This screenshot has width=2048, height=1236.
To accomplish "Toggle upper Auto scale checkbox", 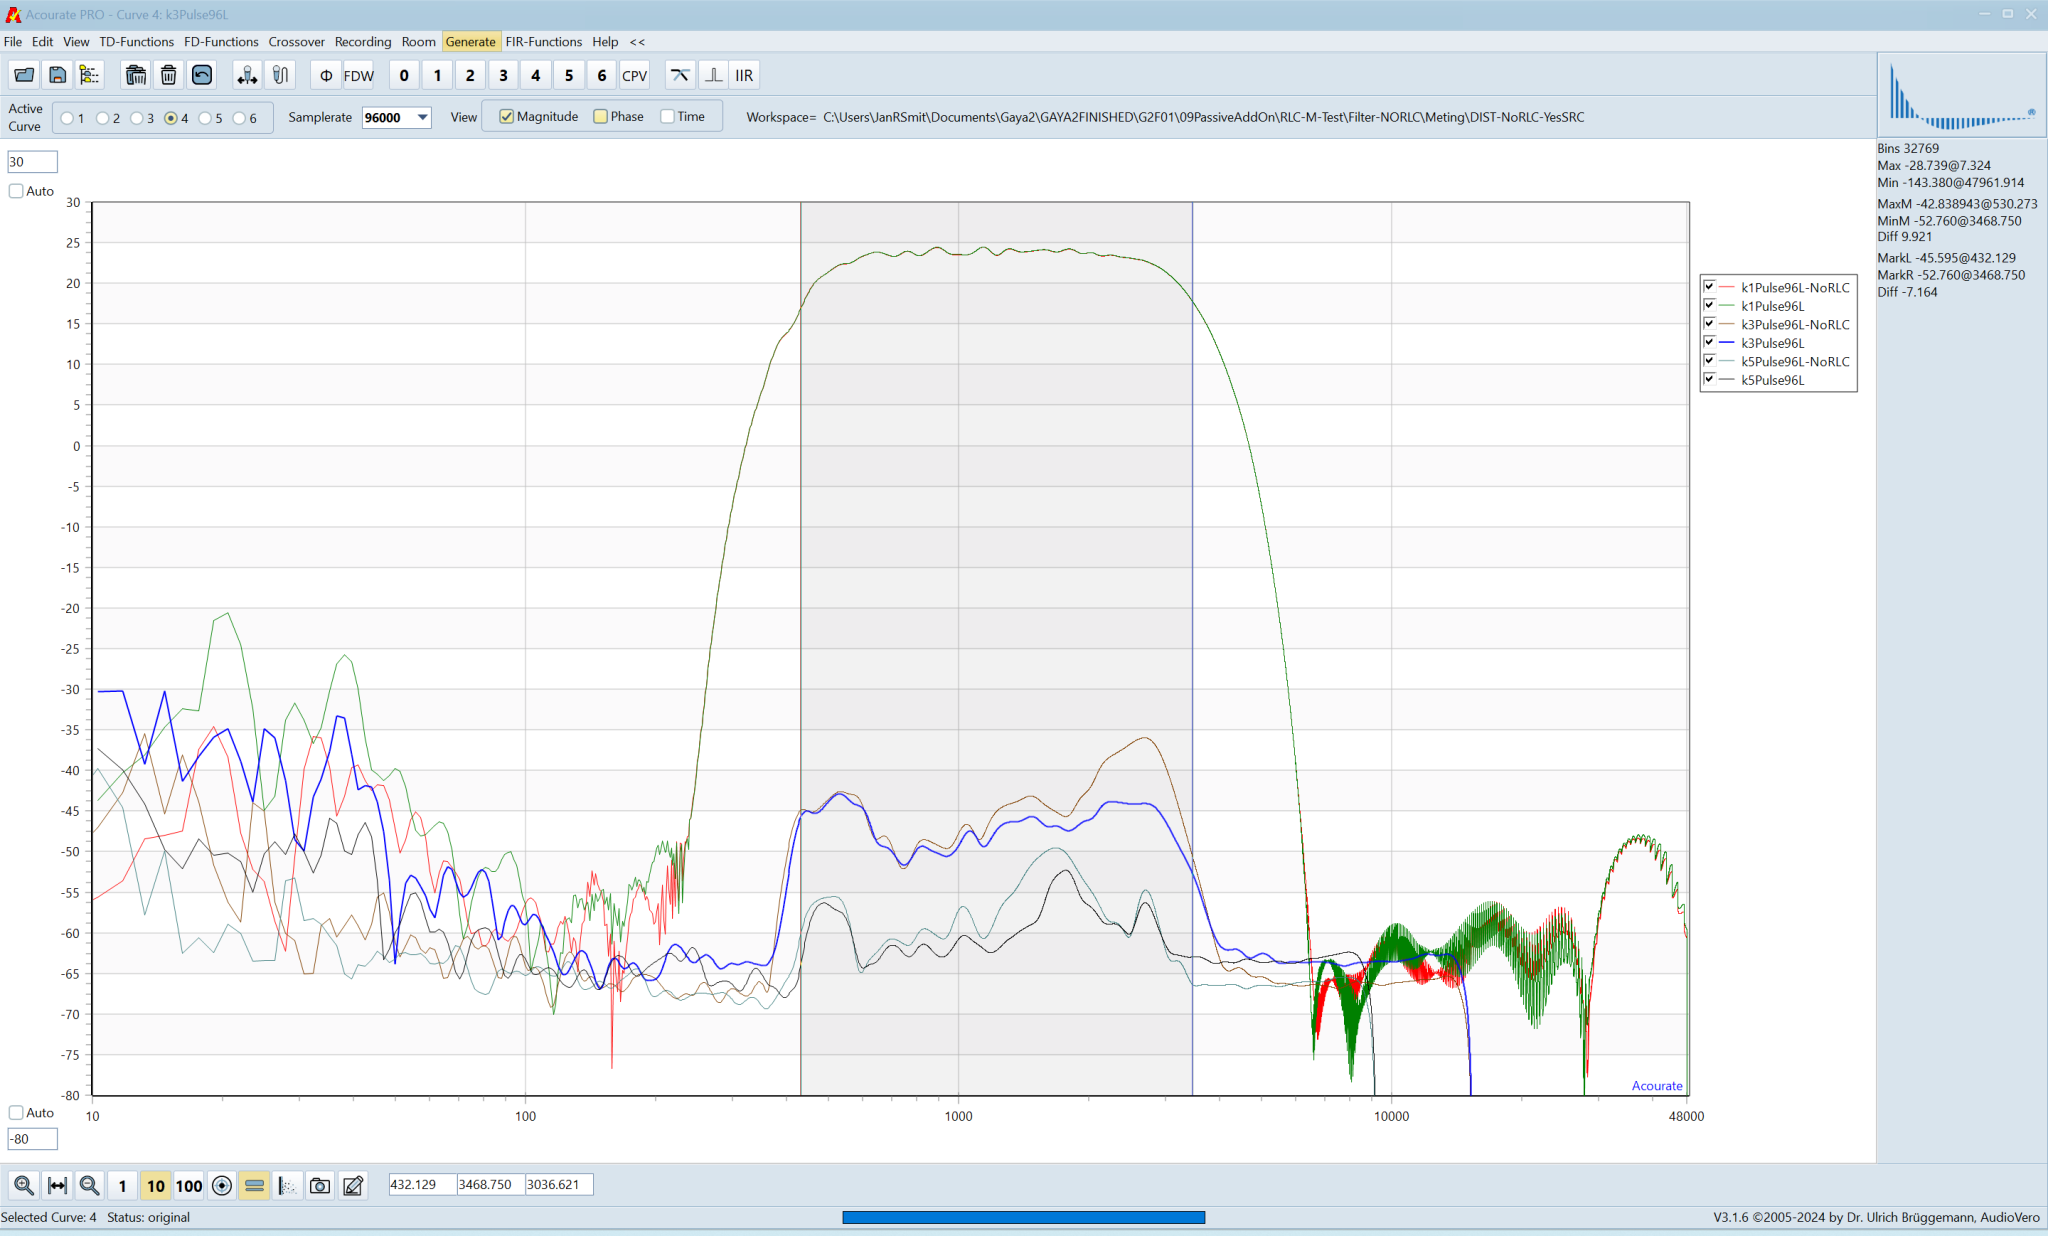I will [x=16, y=191].
